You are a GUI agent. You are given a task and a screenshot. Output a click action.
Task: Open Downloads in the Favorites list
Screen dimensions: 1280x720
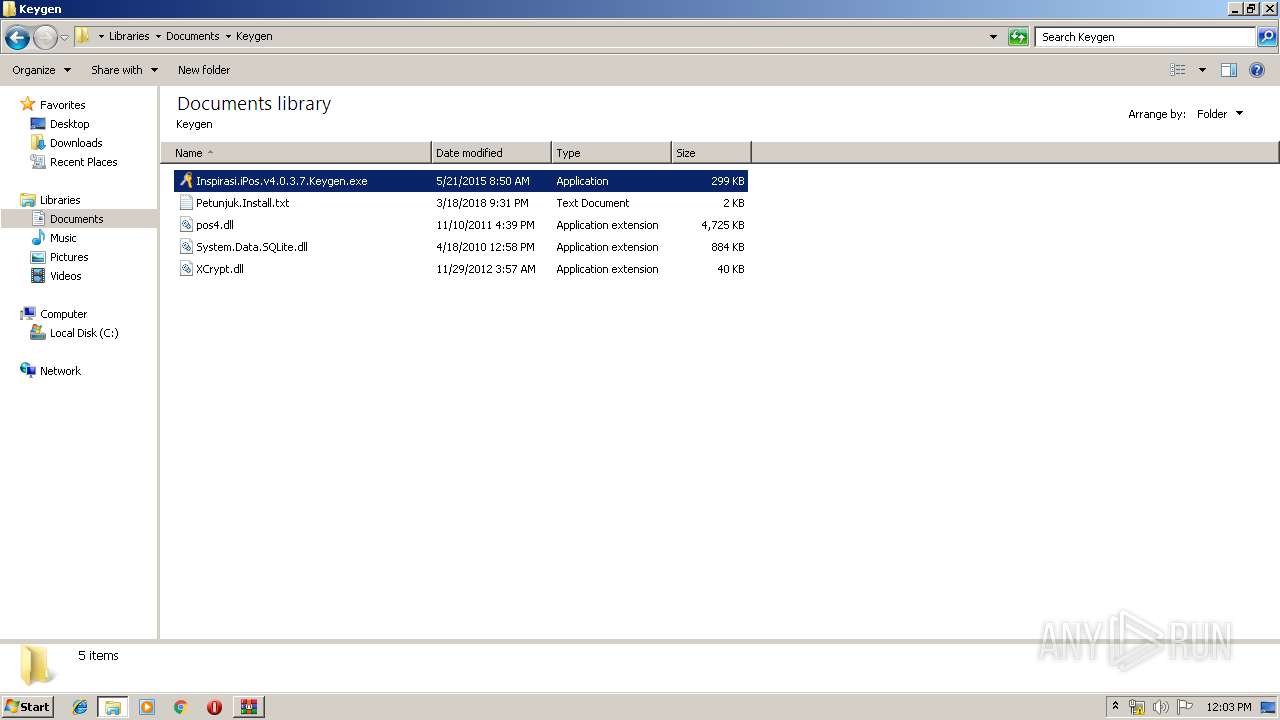(x=76, y=143)
